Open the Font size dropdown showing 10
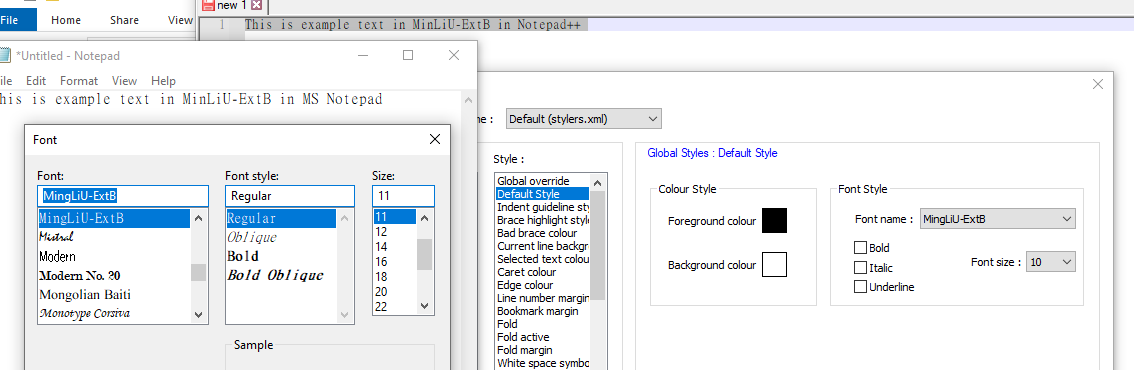 (x=1050, y=262)
